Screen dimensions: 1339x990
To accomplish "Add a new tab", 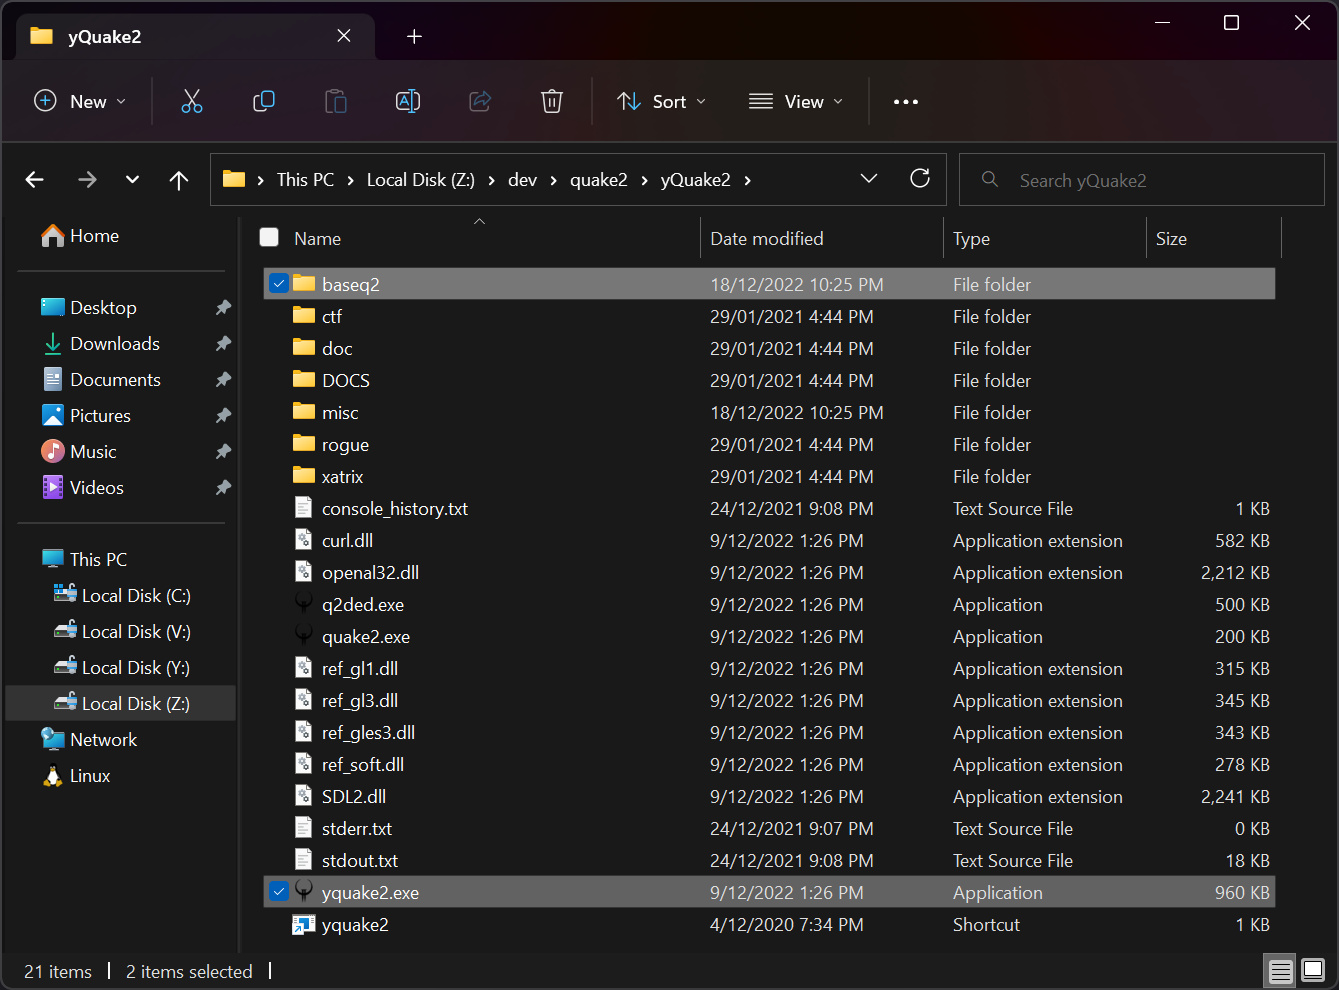I will (x=414, y=37).
